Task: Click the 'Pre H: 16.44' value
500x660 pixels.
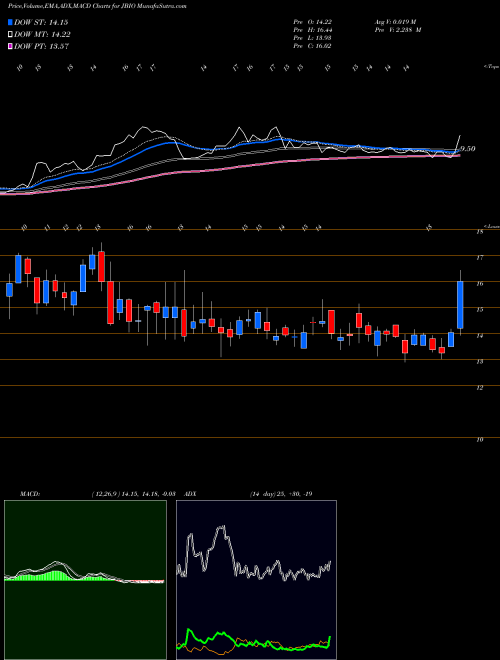Action: click(x=312, y=30)
